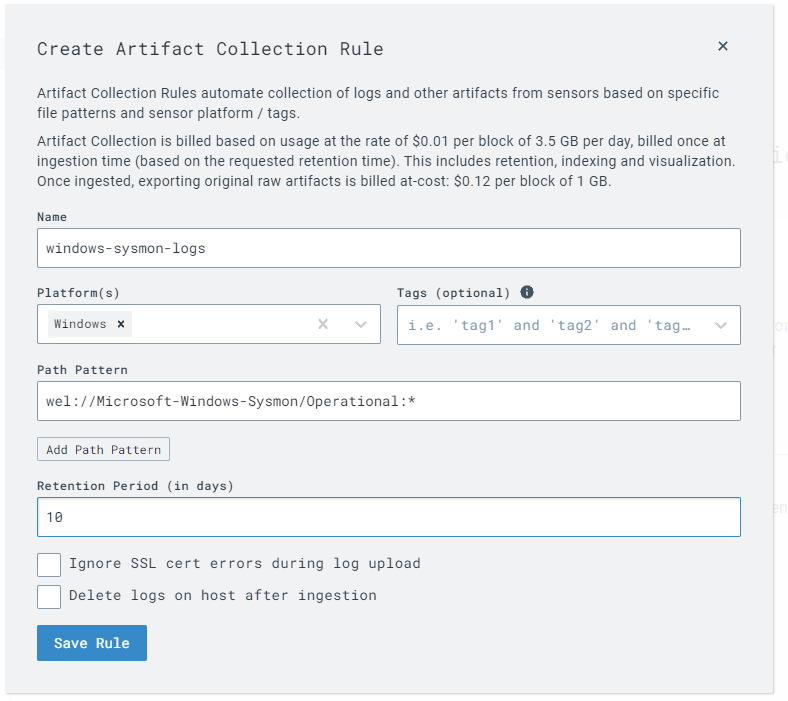788x701 pixels.
Task: Close the Create Artifact Collection Rule dialog
Action: pos(723,46)
